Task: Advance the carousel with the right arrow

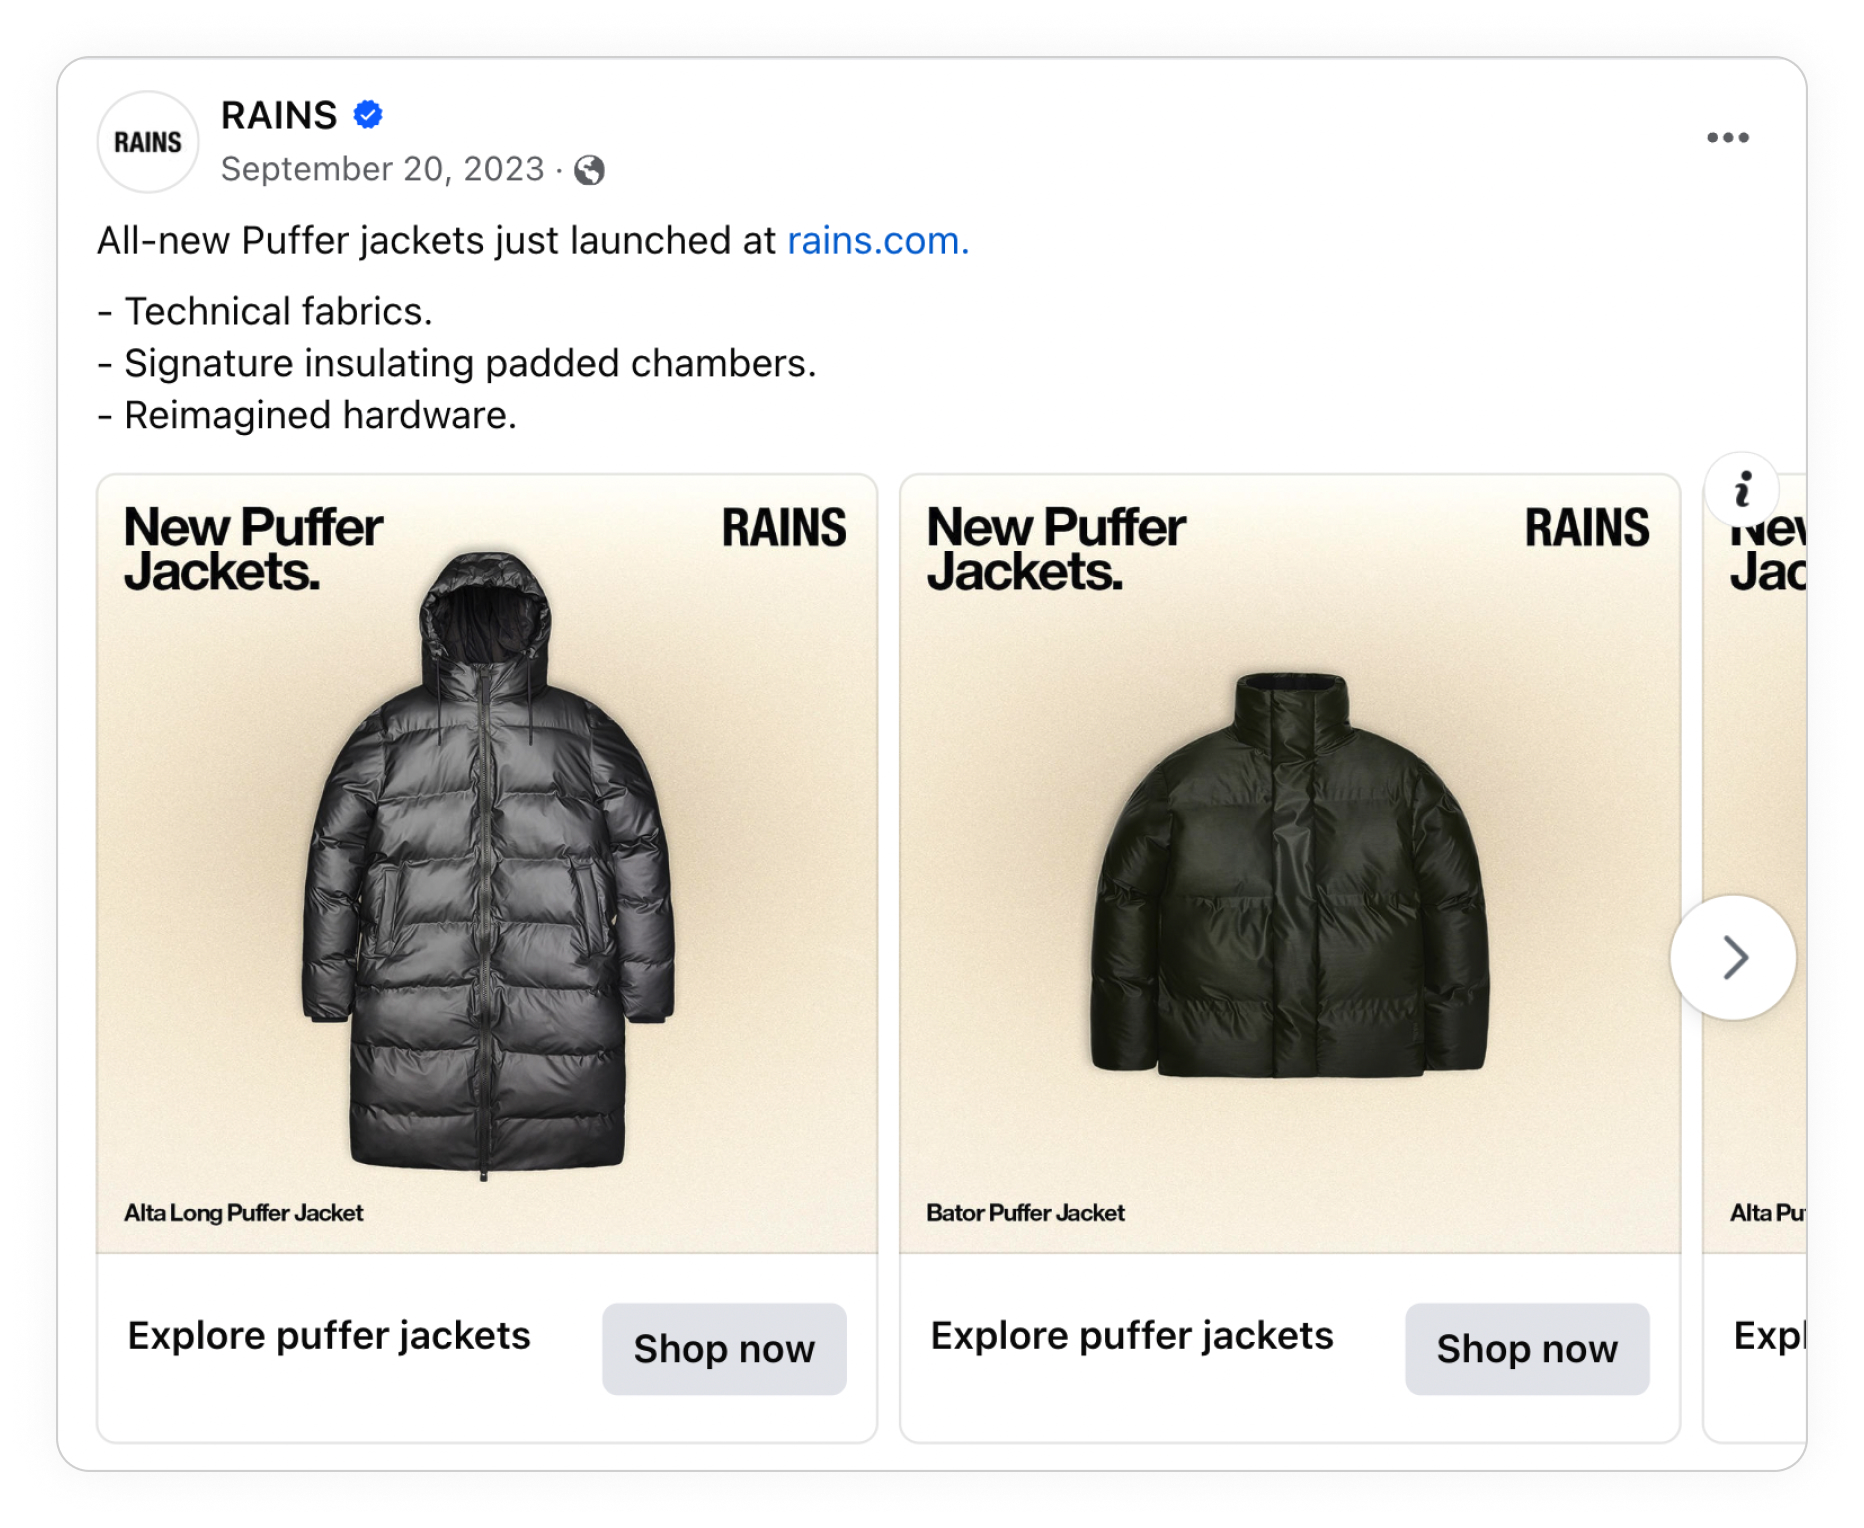Action: (1734, 957)
